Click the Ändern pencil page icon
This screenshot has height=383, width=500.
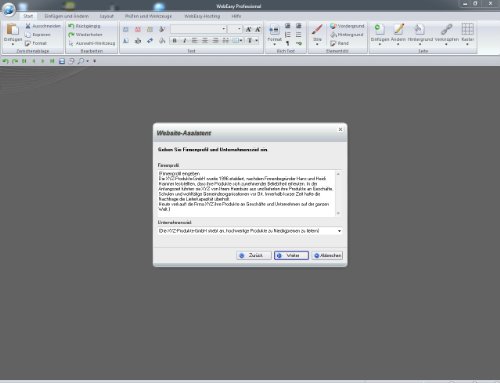tap(399, 29)
